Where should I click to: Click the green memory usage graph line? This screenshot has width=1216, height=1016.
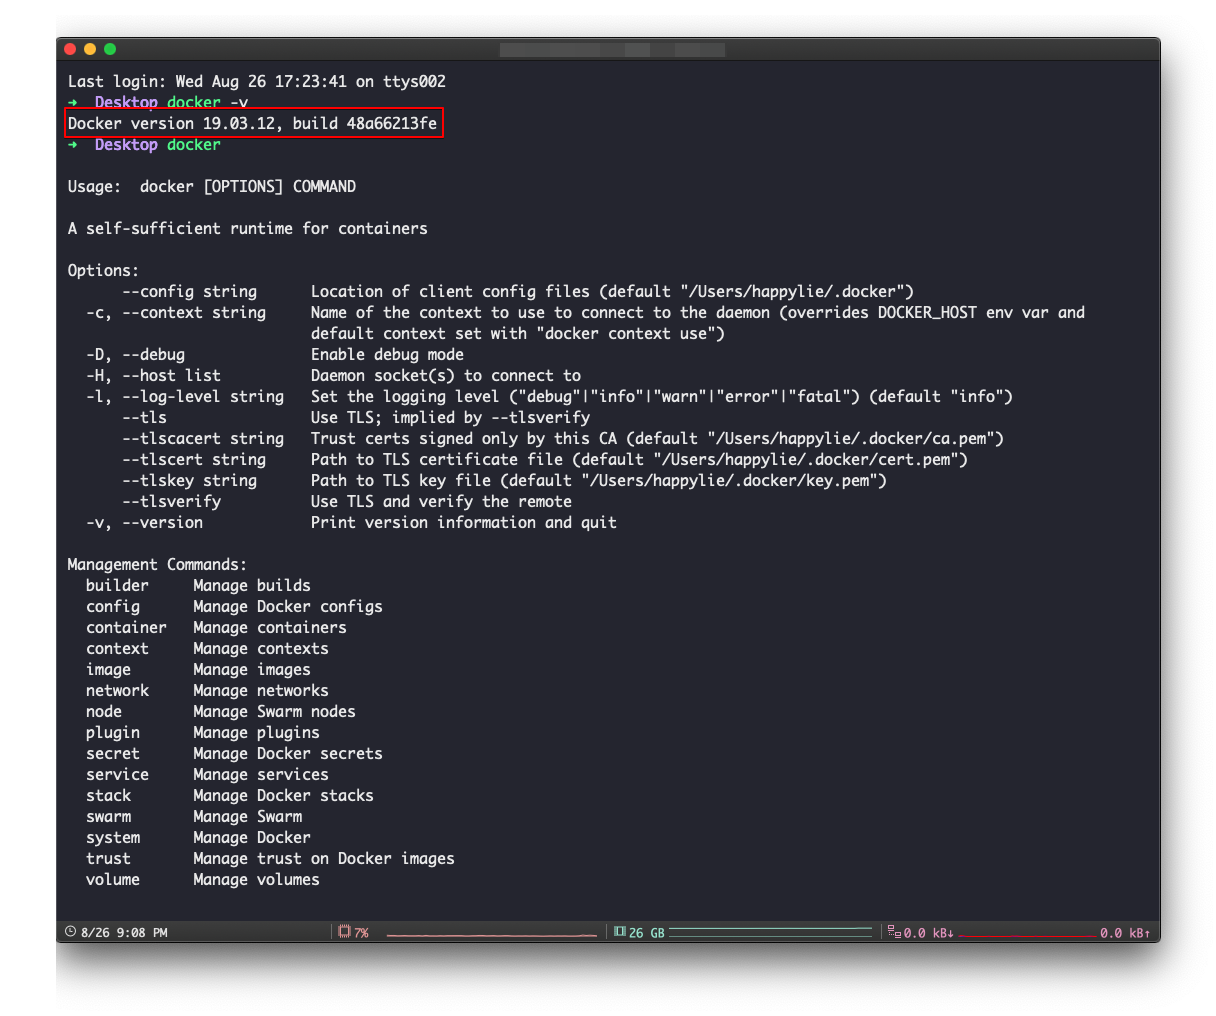771,931
